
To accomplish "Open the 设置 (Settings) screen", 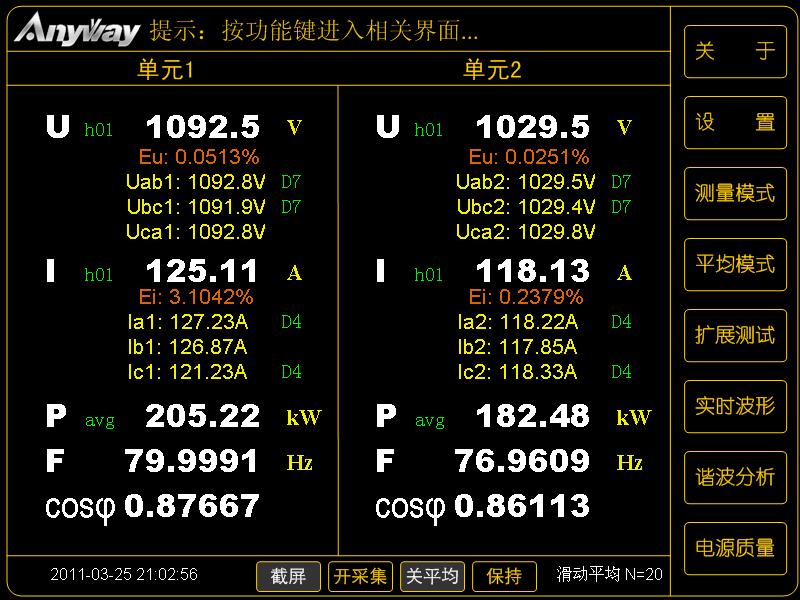I will coord(735,122).
